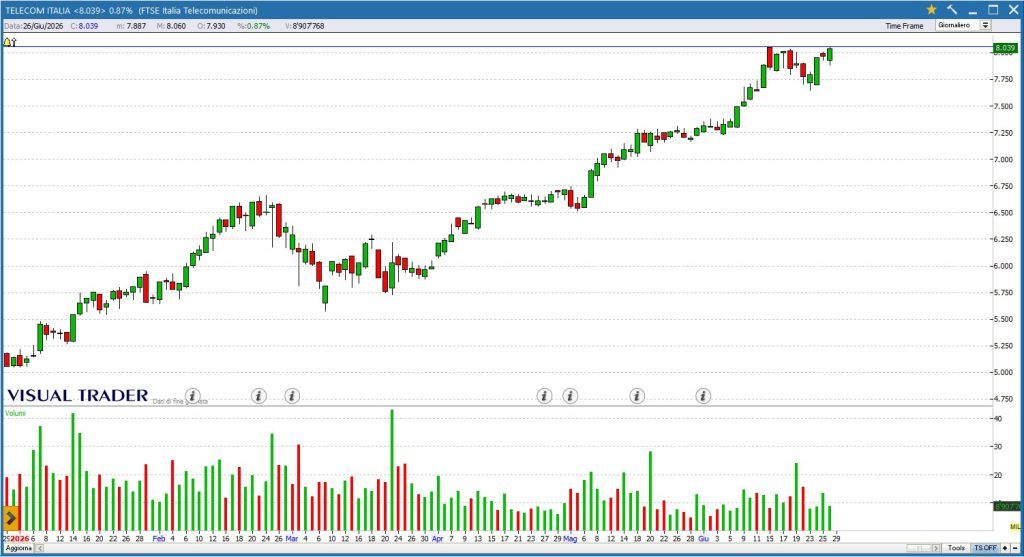Open the info marker at April 27
This screenshot has width=1024, height=557.
[544, 396]
